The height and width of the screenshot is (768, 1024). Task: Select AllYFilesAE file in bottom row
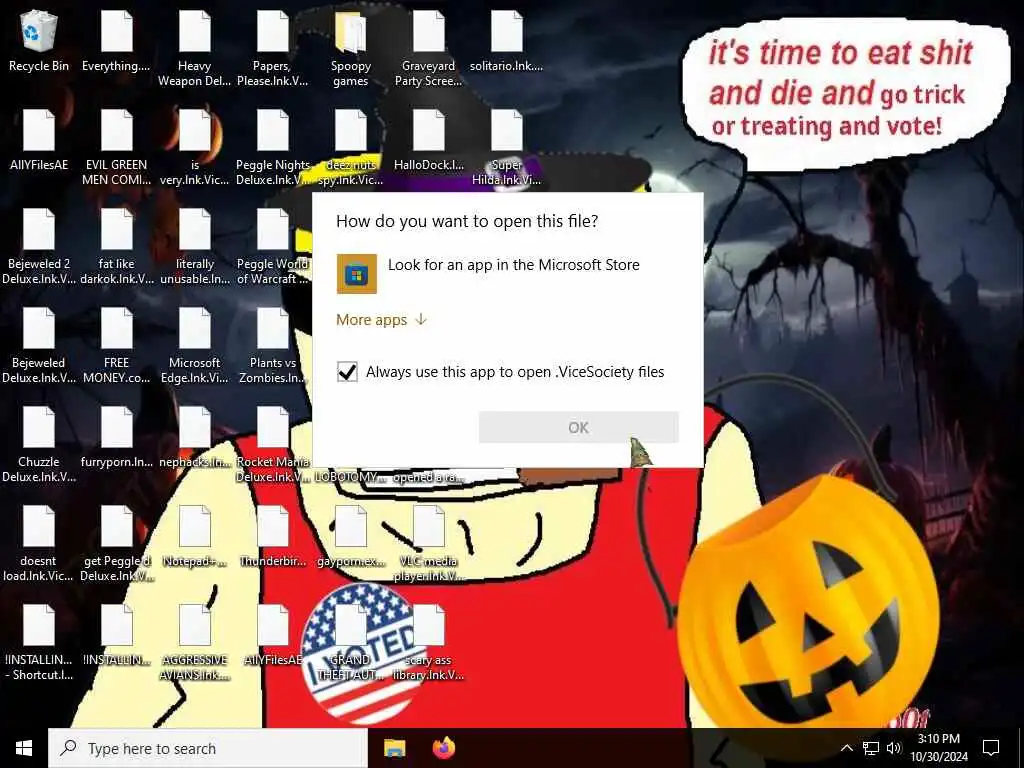(272, 636)
